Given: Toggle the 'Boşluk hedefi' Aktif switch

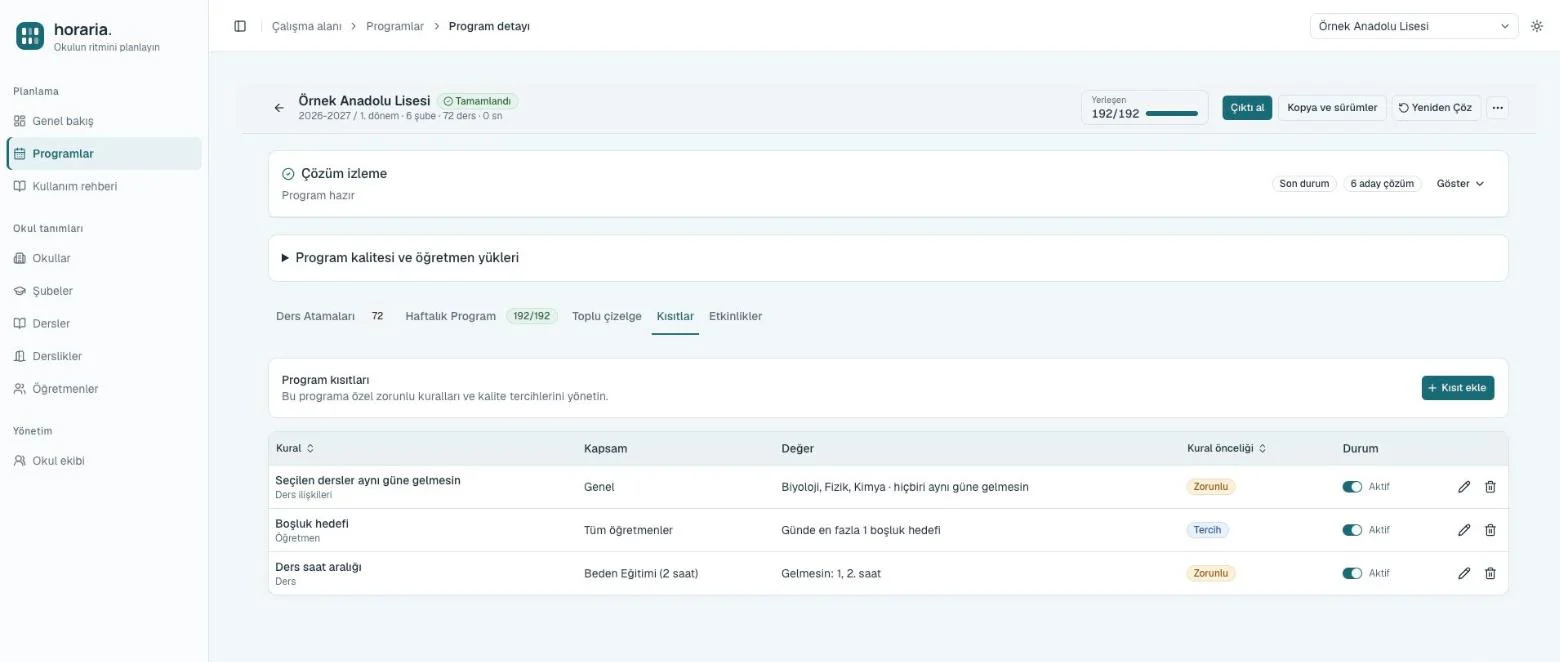Looking at the screenshot, I should coord(1352,530).
